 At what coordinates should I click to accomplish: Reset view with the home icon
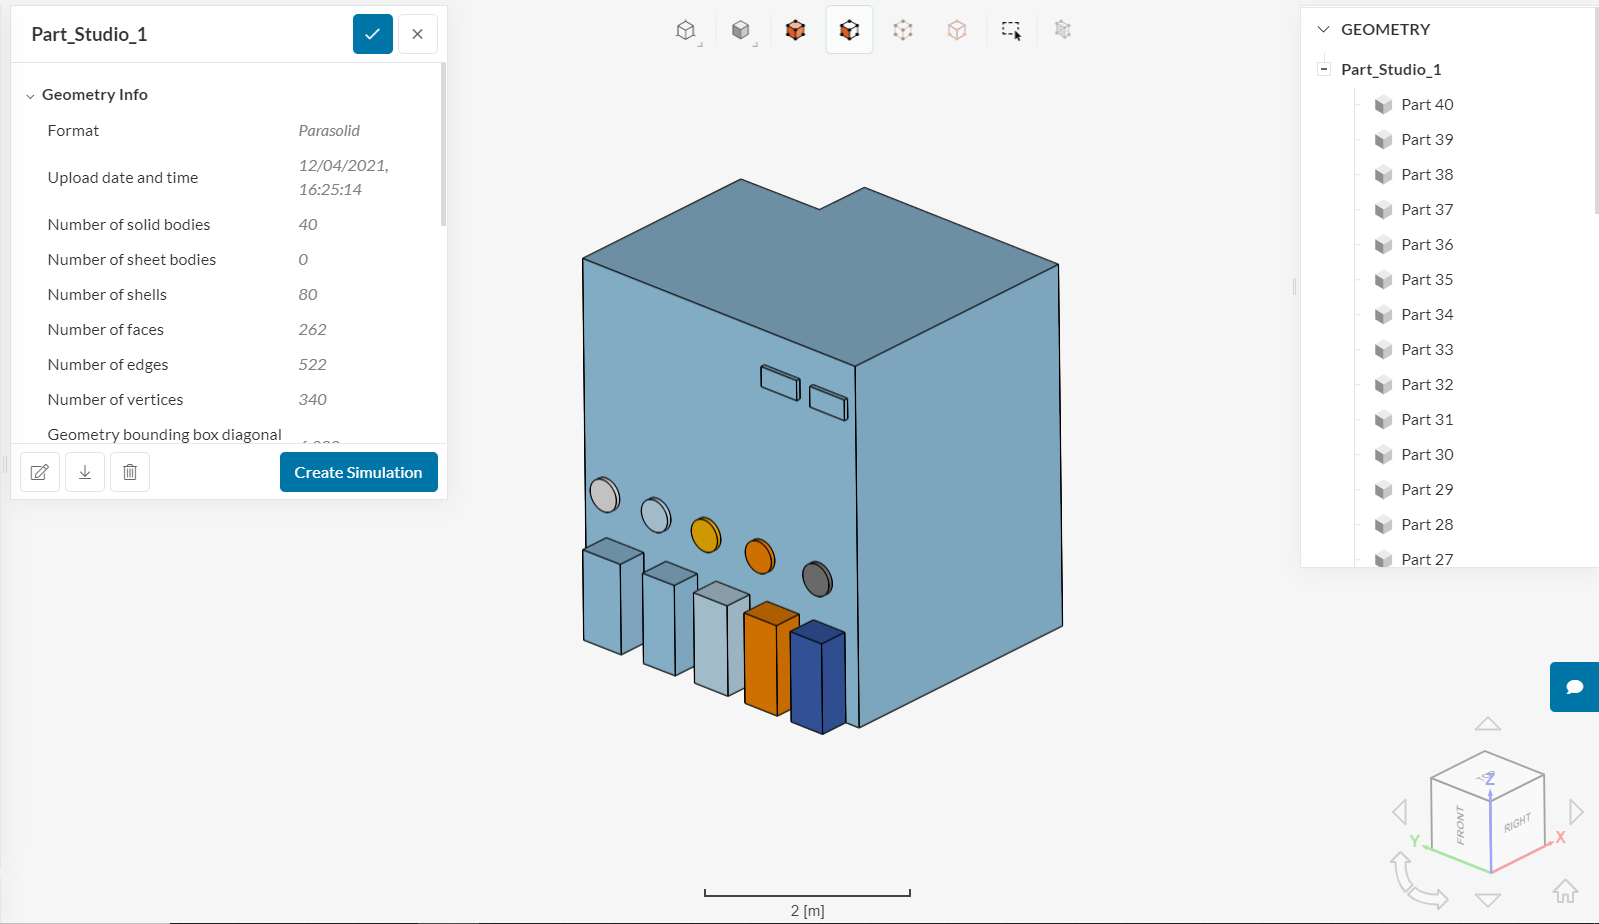click(1565, 890)
